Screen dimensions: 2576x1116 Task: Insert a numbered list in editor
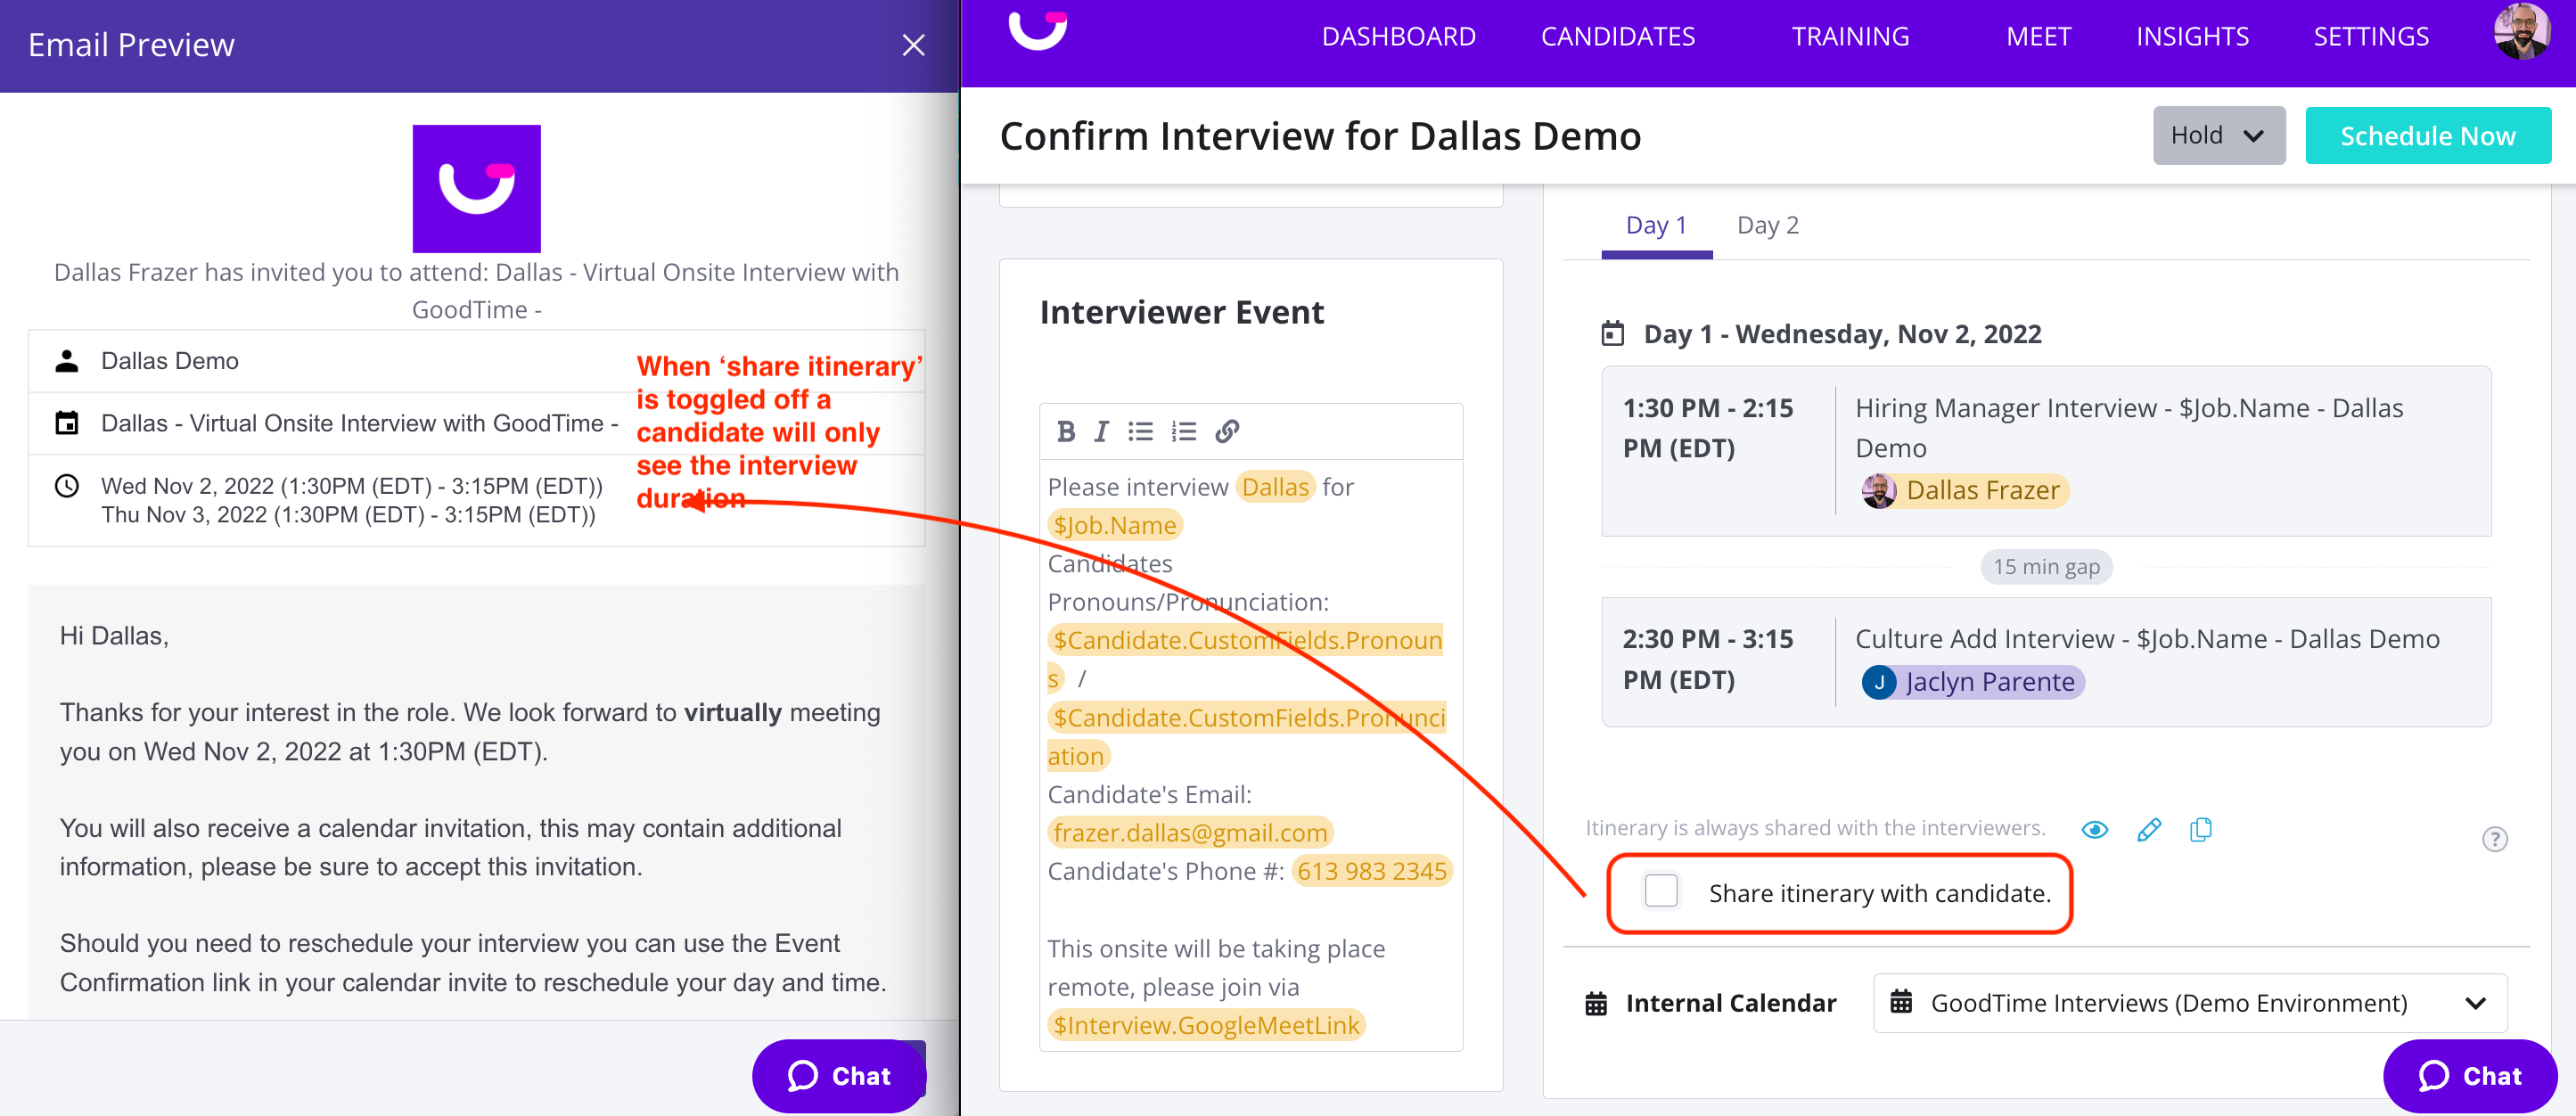pos(1184,431)
